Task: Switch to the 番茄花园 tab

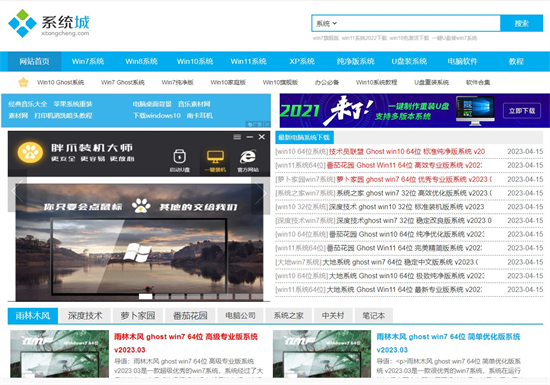Action: coord(190,316)
